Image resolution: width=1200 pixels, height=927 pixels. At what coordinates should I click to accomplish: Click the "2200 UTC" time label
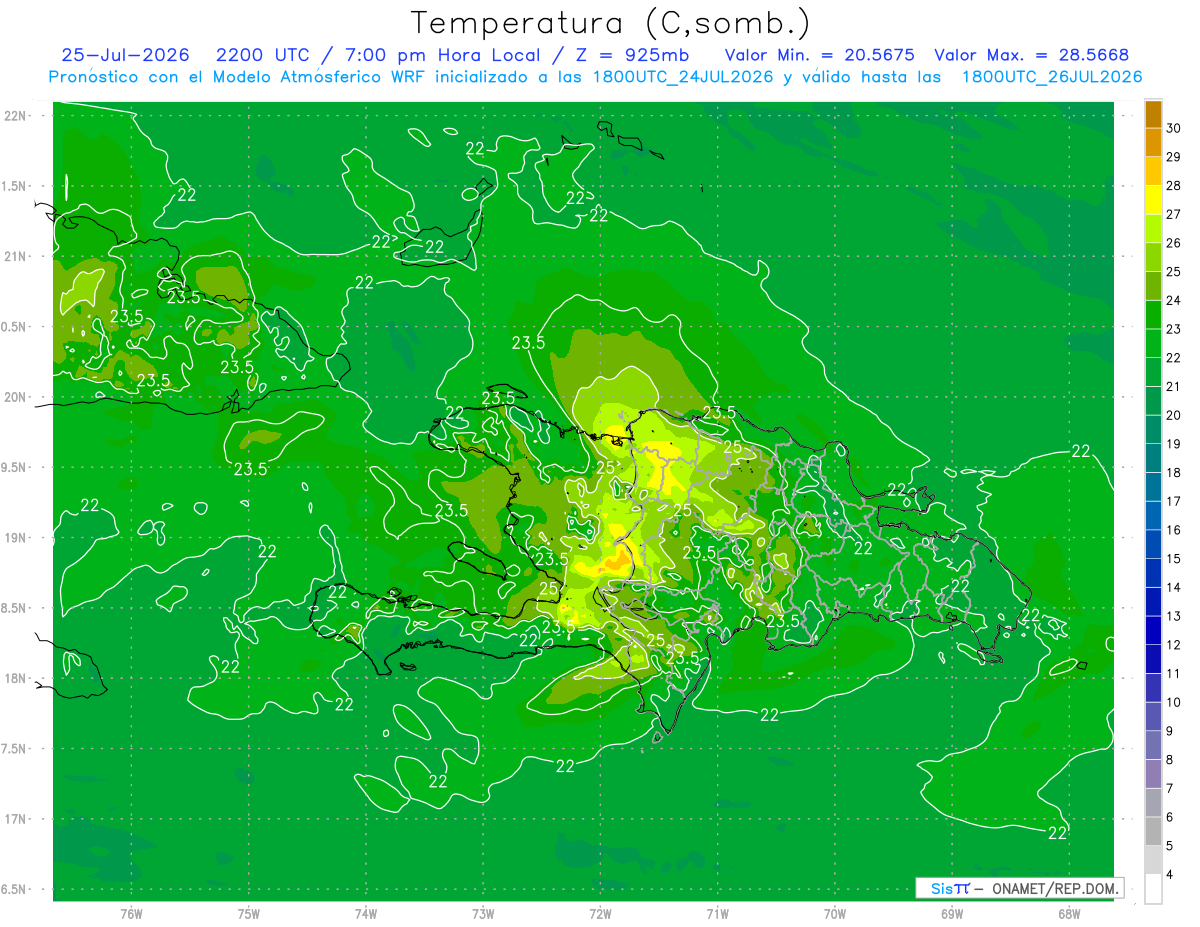click(x=262, y=55)
